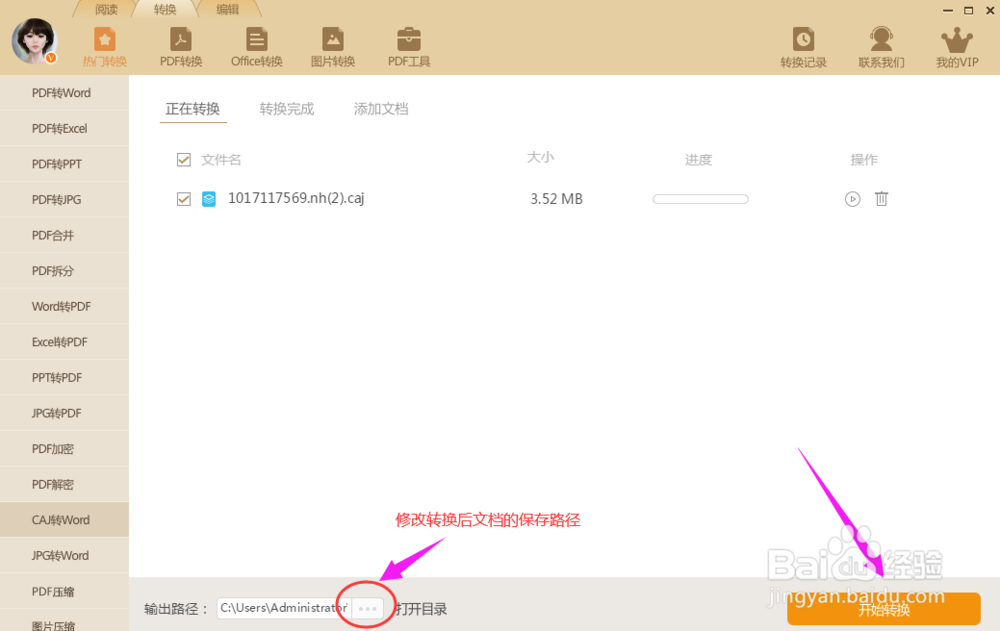Click the 3.52 MB size value
1000x631 pixels.
pyautogui.click(x=556, y=199)
